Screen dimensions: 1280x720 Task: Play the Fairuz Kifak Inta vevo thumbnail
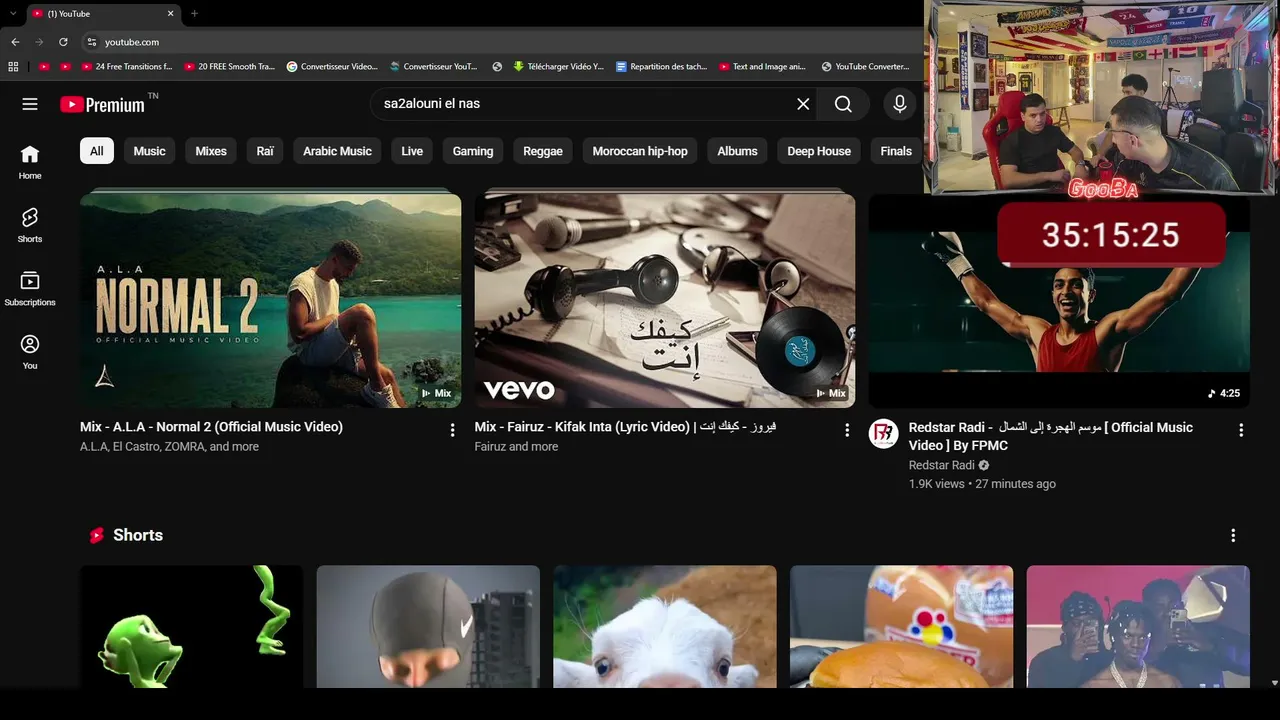pyautogui.click(x=665, y=300)
